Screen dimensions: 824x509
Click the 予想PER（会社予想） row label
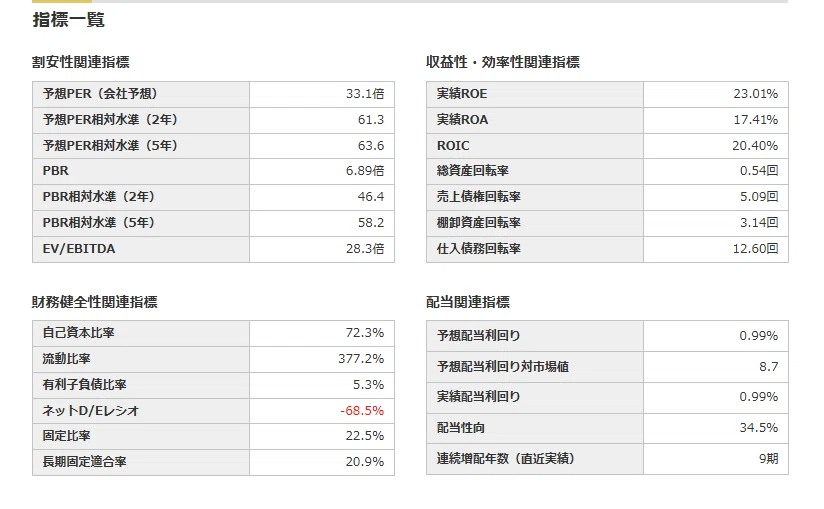pyautogui.click(x=100, y=94)
